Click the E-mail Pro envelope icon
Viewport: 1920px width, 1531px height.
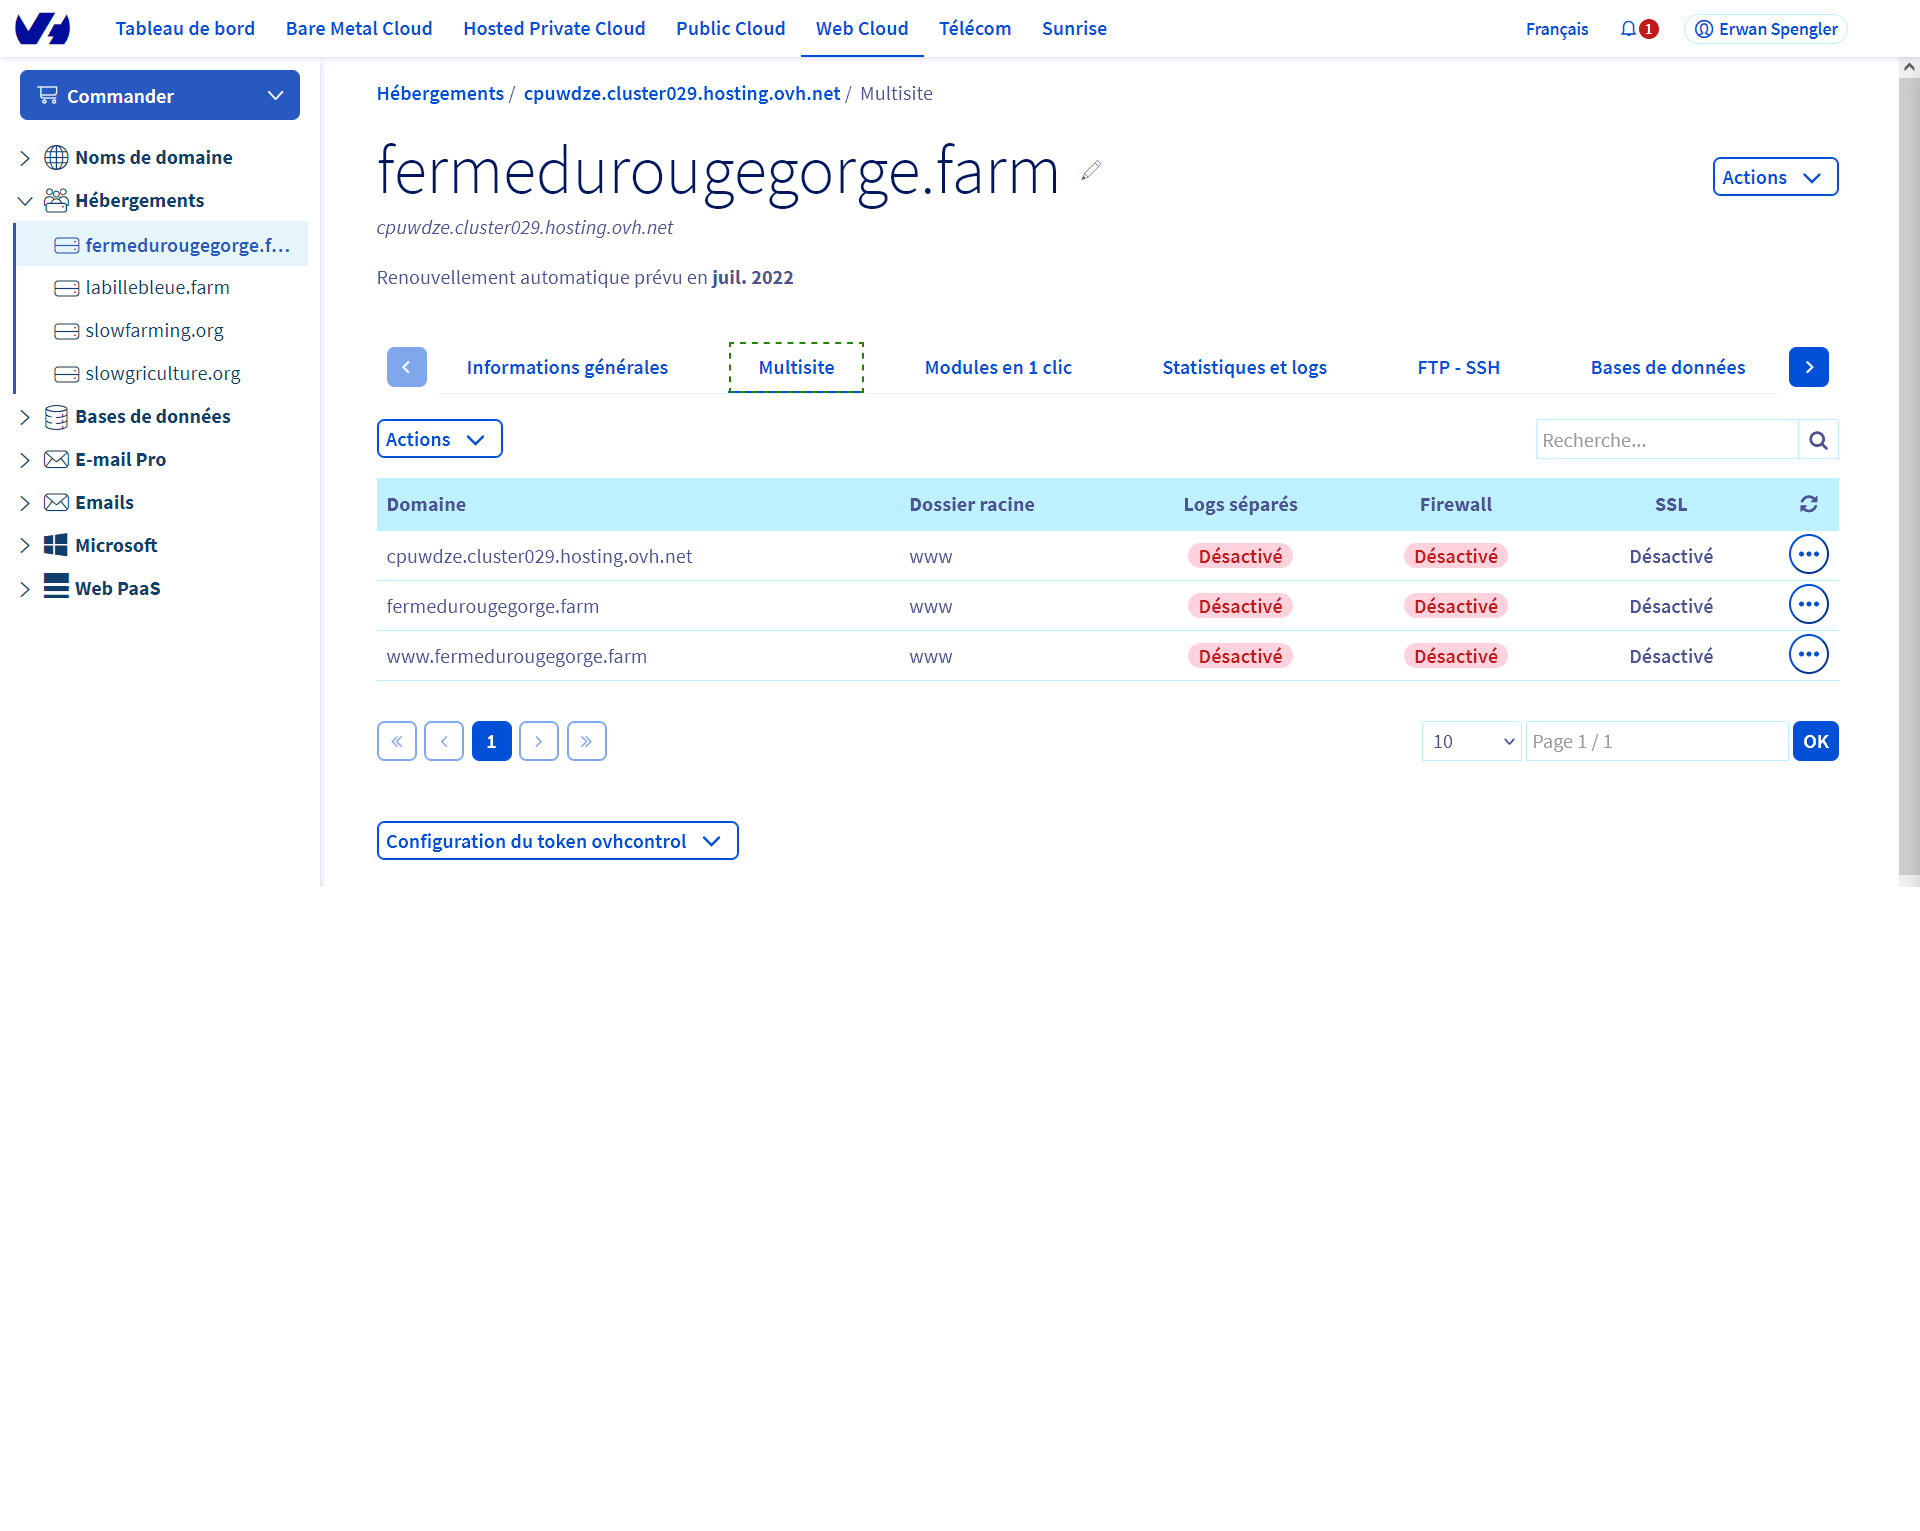tap(56, 459)
